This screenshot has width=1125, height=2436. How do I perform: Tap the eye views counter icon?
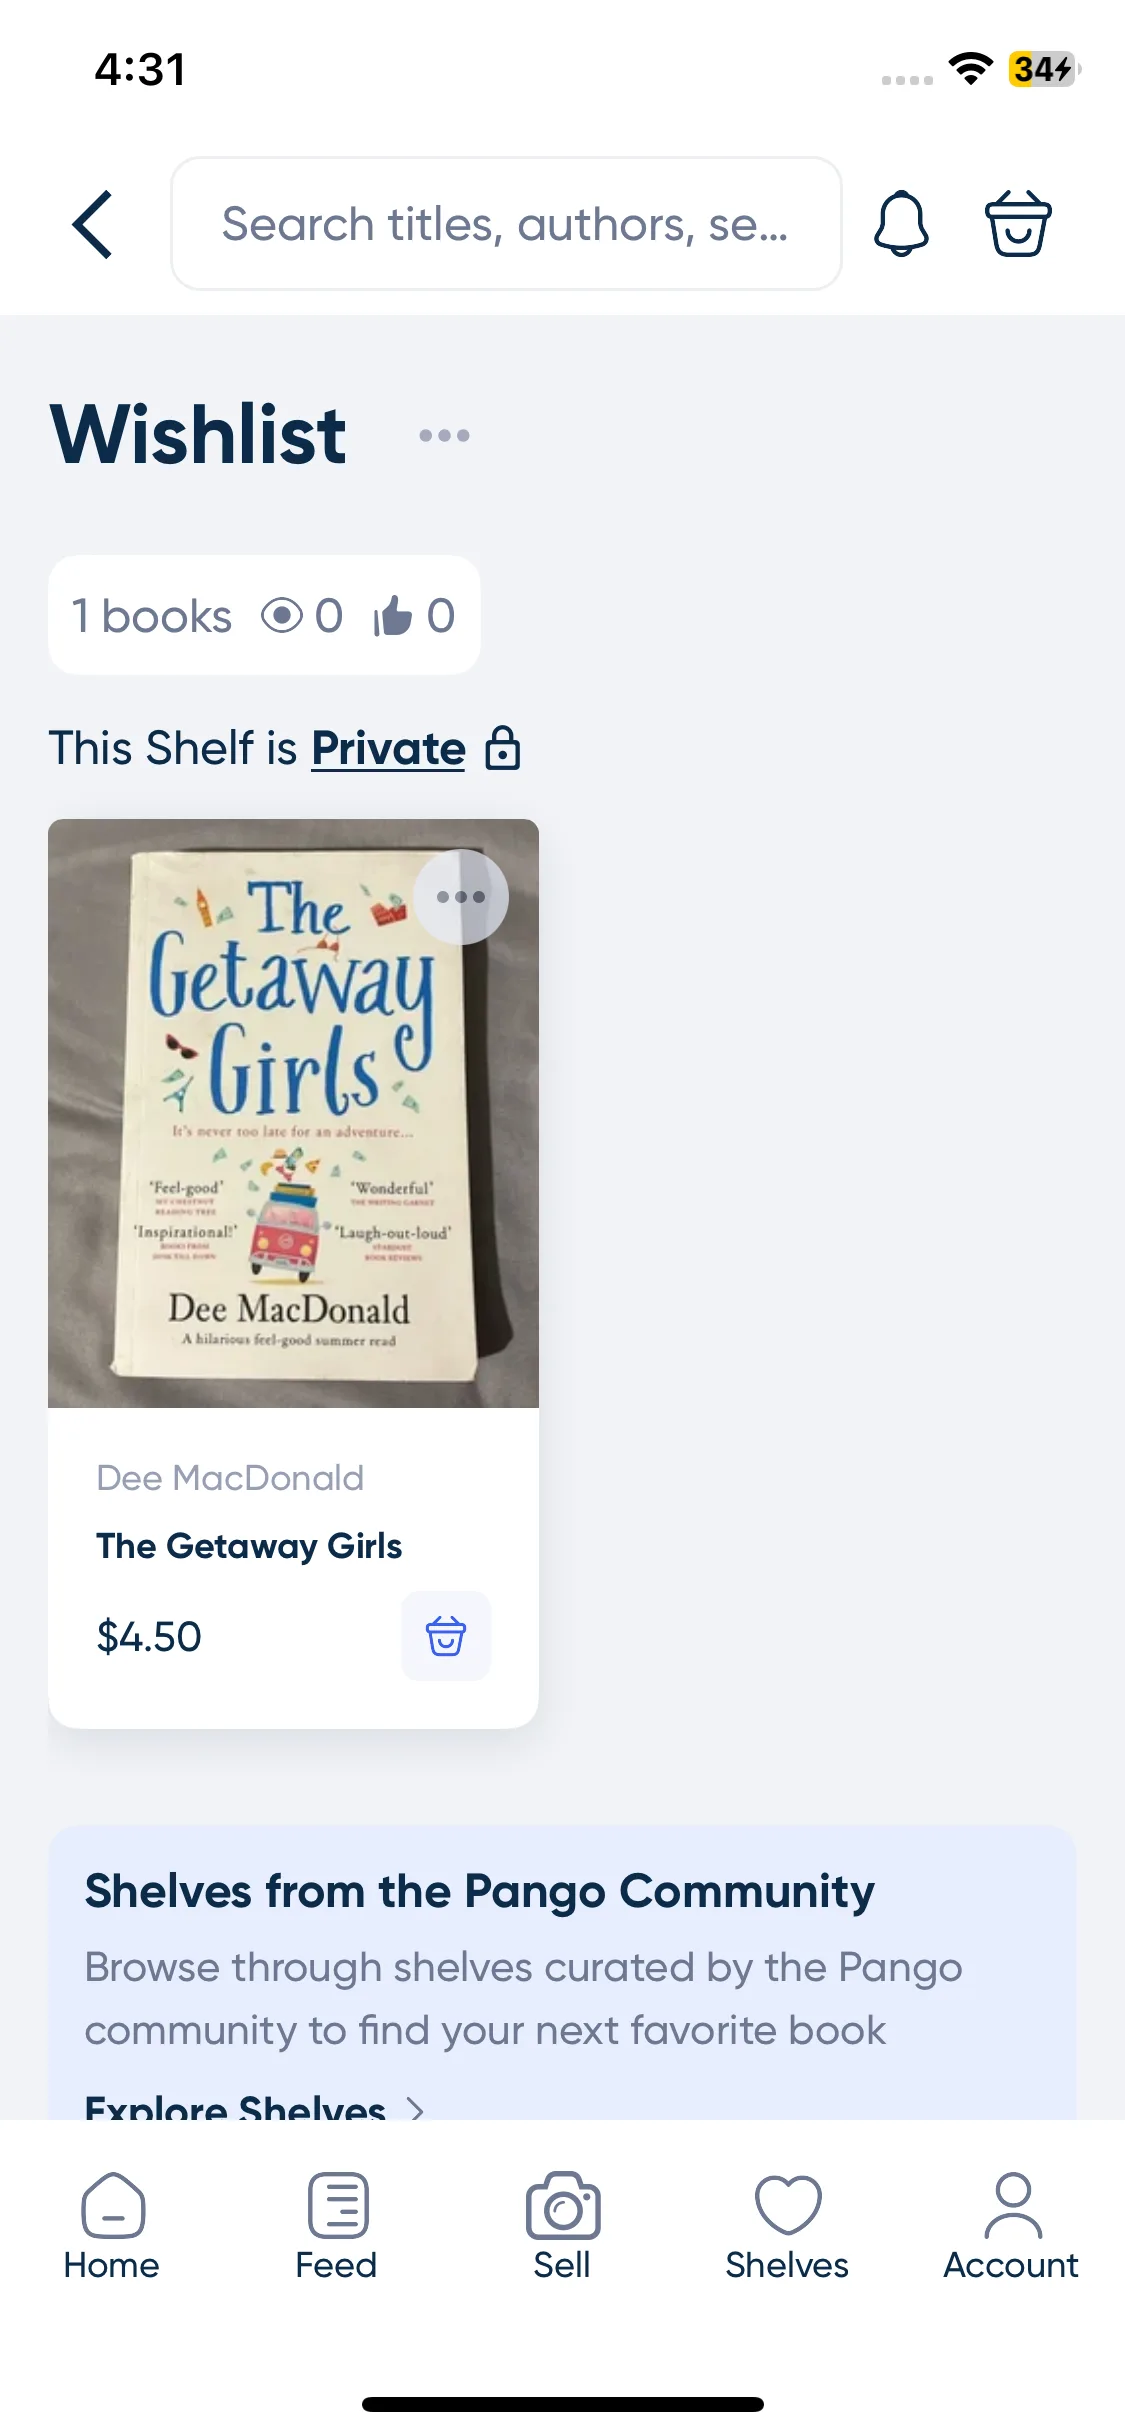point(282,616)
